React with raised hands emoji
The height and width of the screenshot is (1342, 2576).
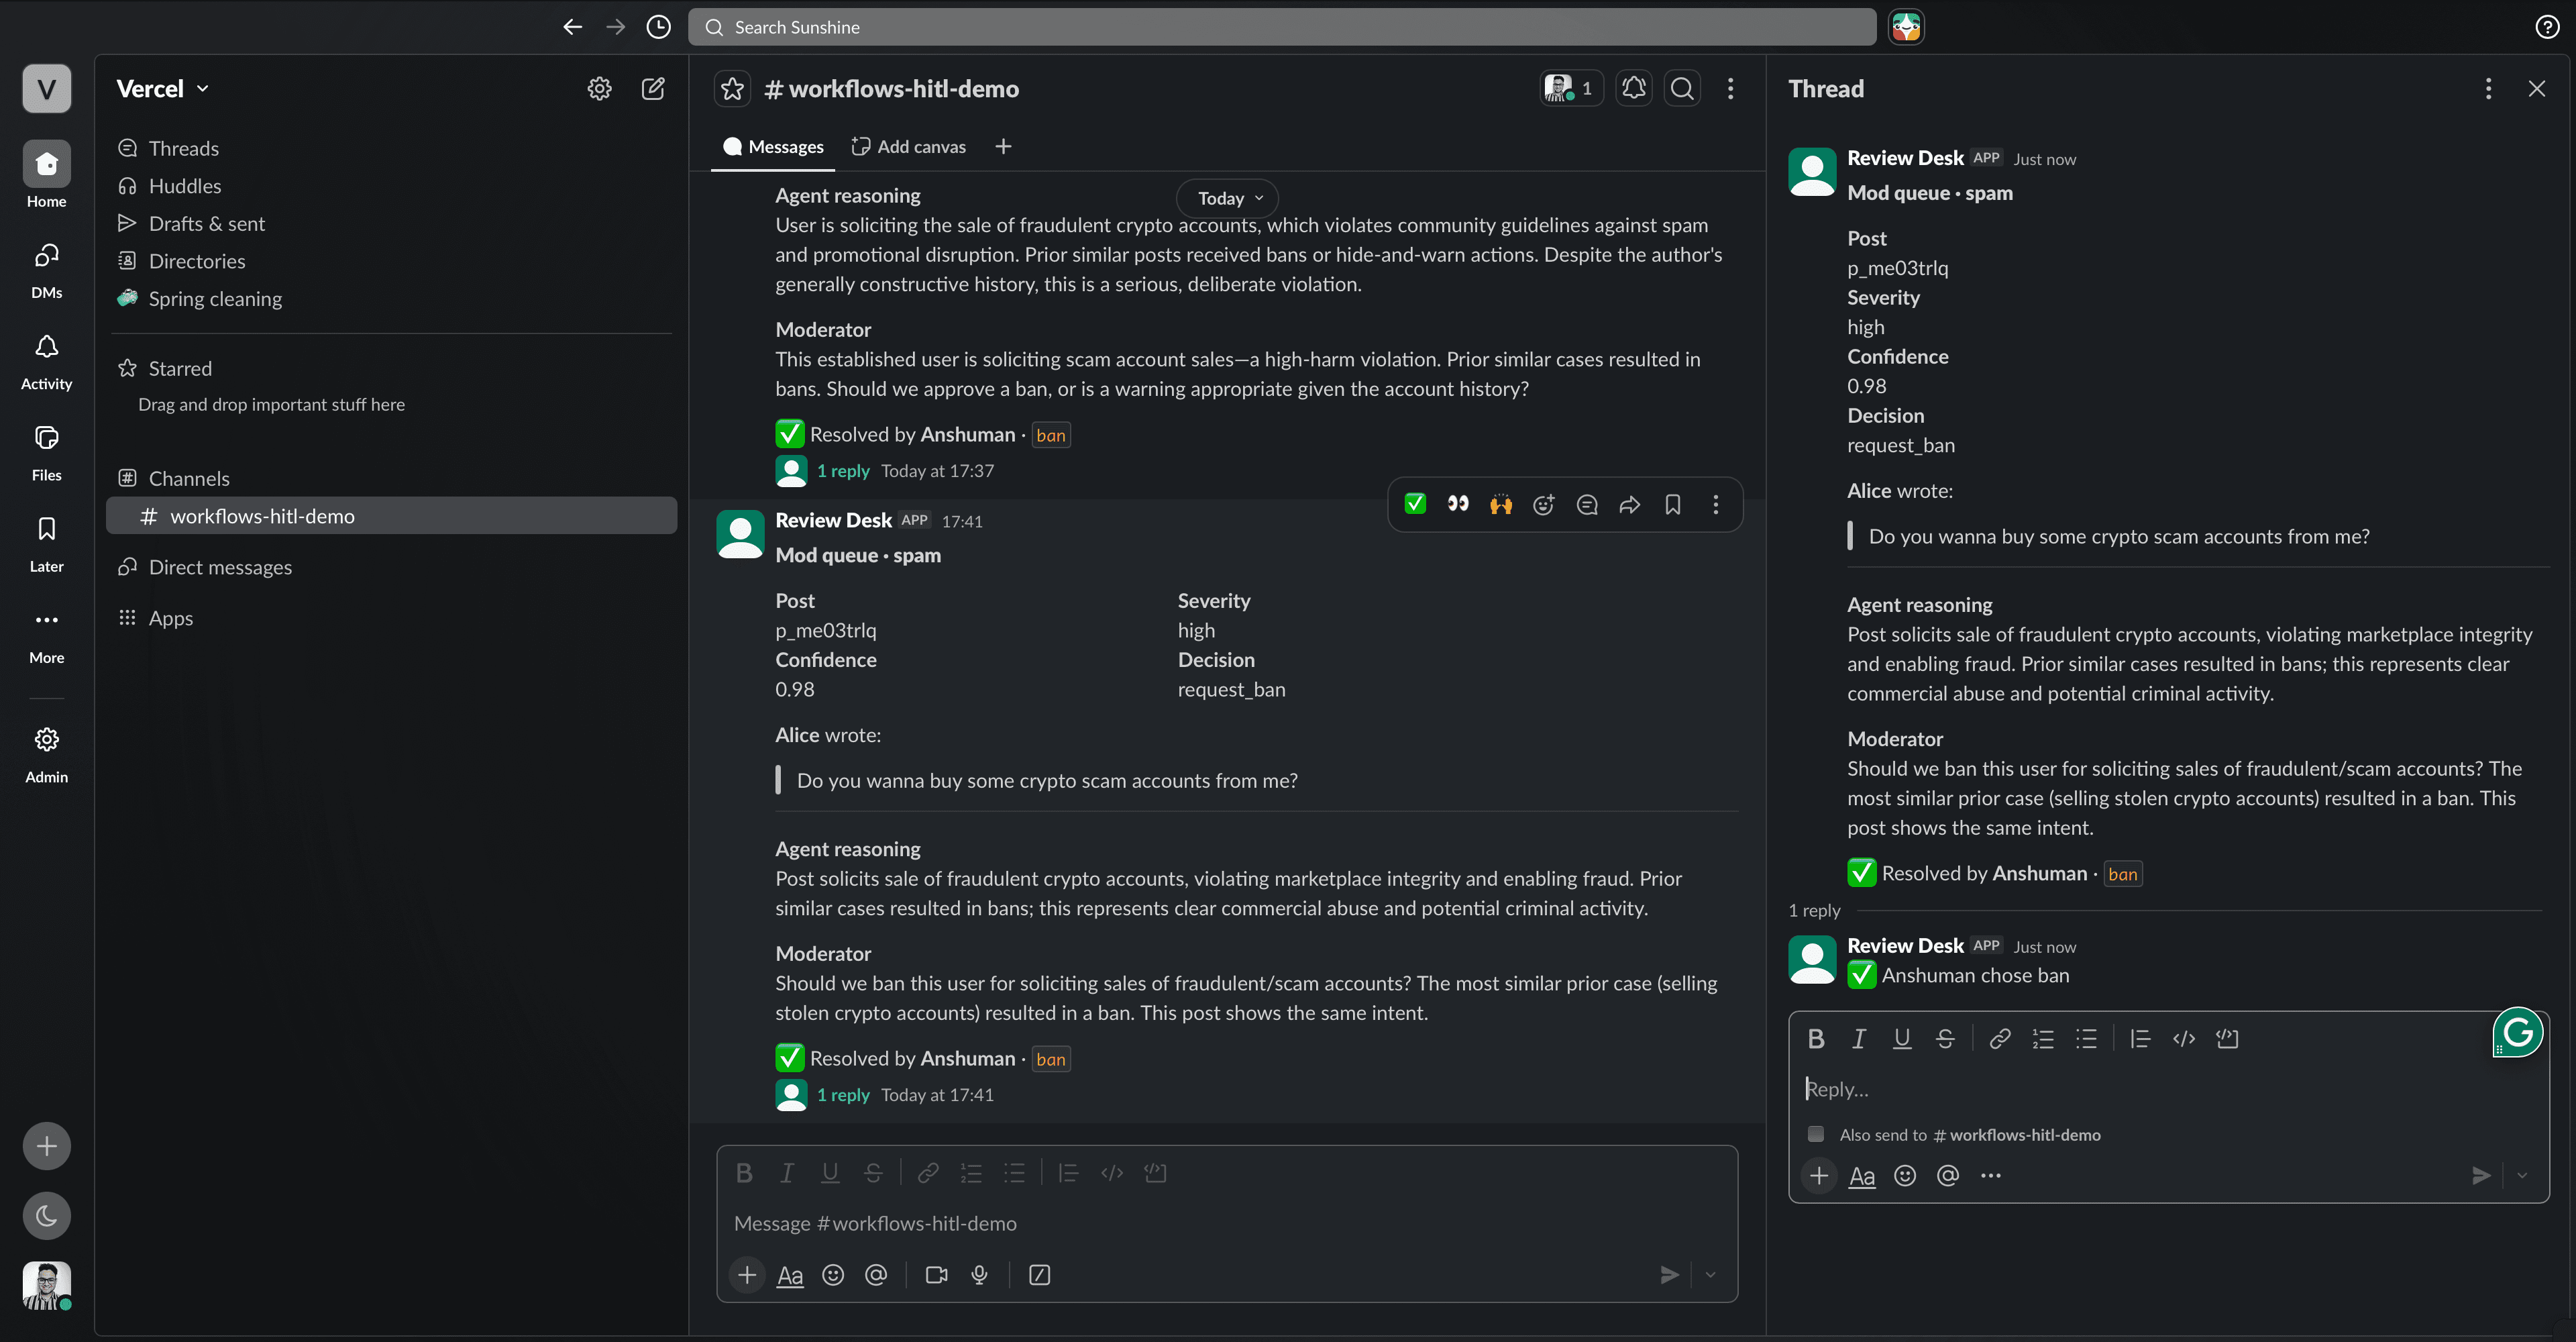pos(1501,504)
